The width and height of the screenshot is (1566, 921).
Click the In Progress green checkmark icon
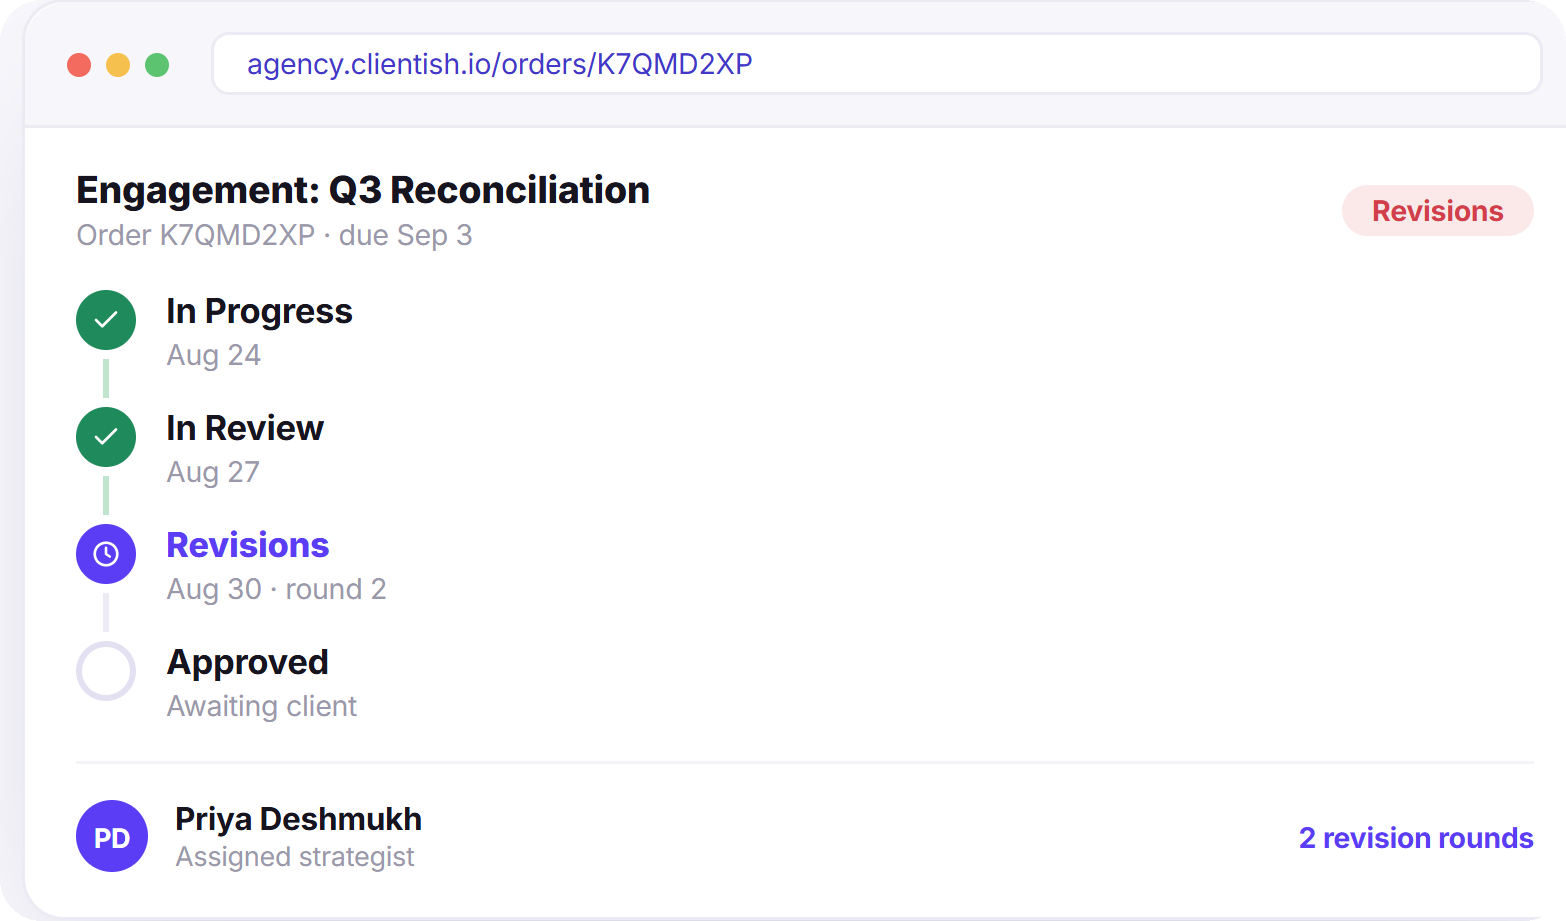tap(106, 320)
